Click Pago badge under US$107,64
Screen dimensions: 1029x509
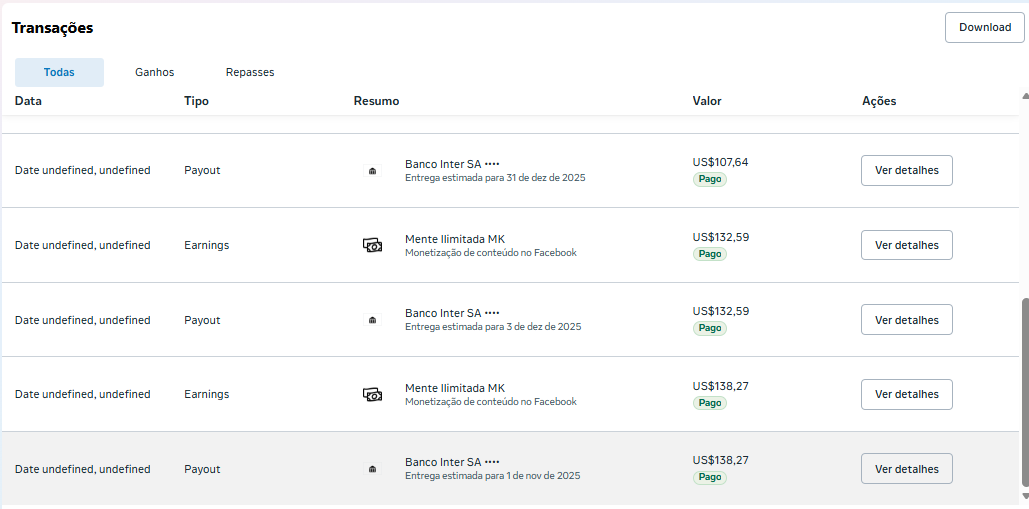(710, 179)
